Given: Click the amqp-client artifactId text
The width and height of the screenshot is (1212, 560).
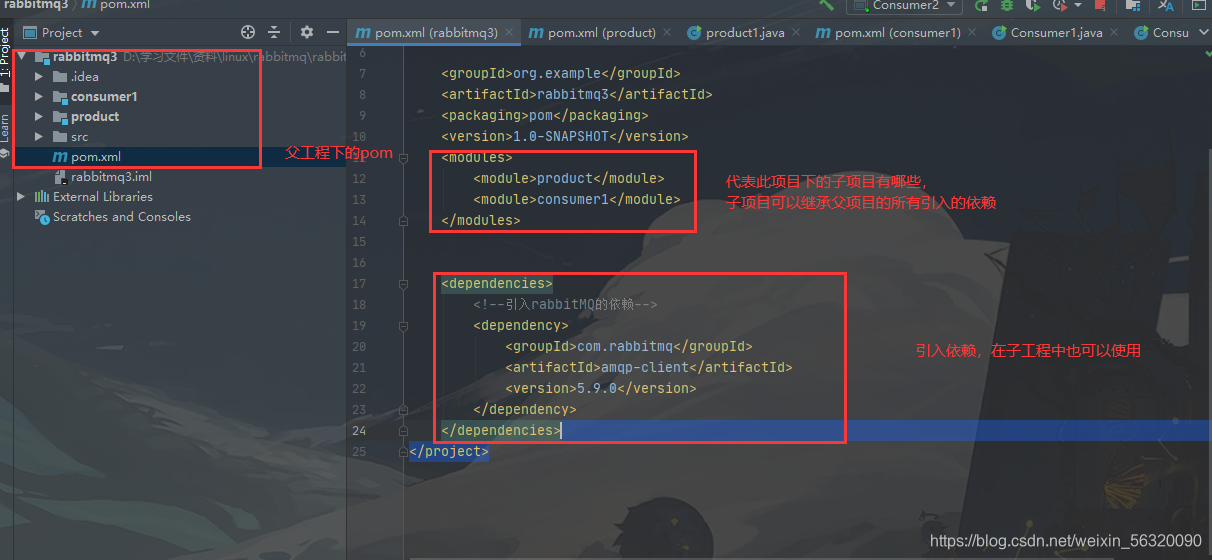Looking at the screenshot, I should click(633, 367).
